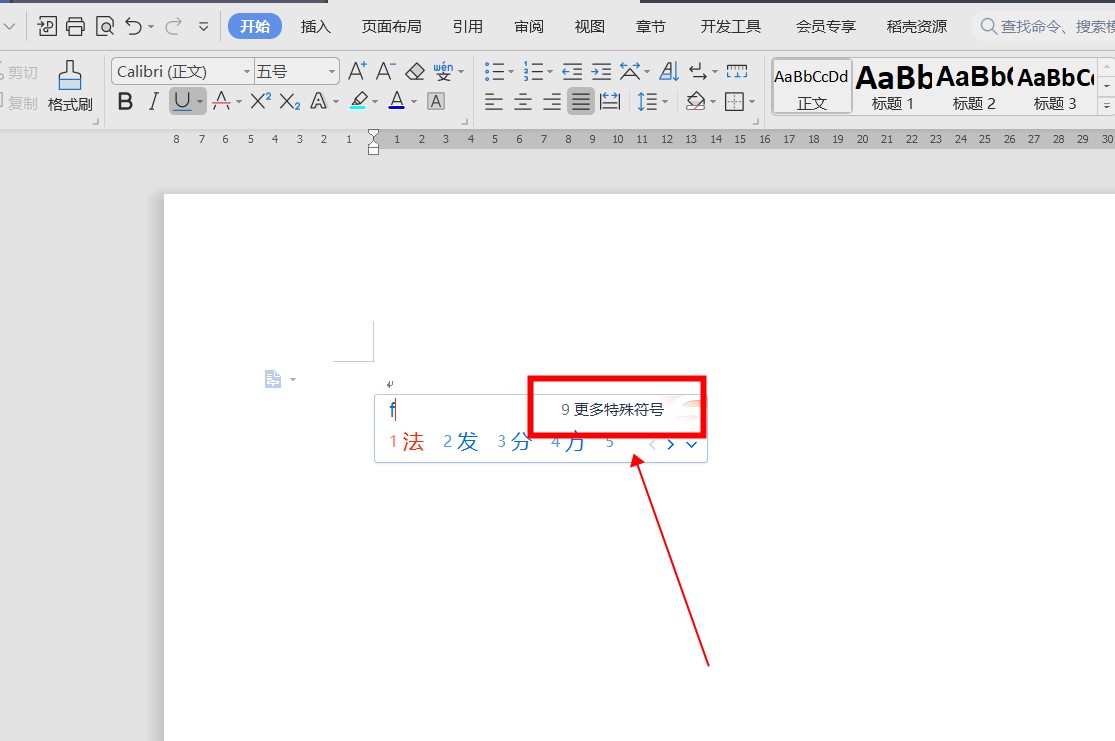Toggle bold formatting with the B button

click(x=125, y=101)
